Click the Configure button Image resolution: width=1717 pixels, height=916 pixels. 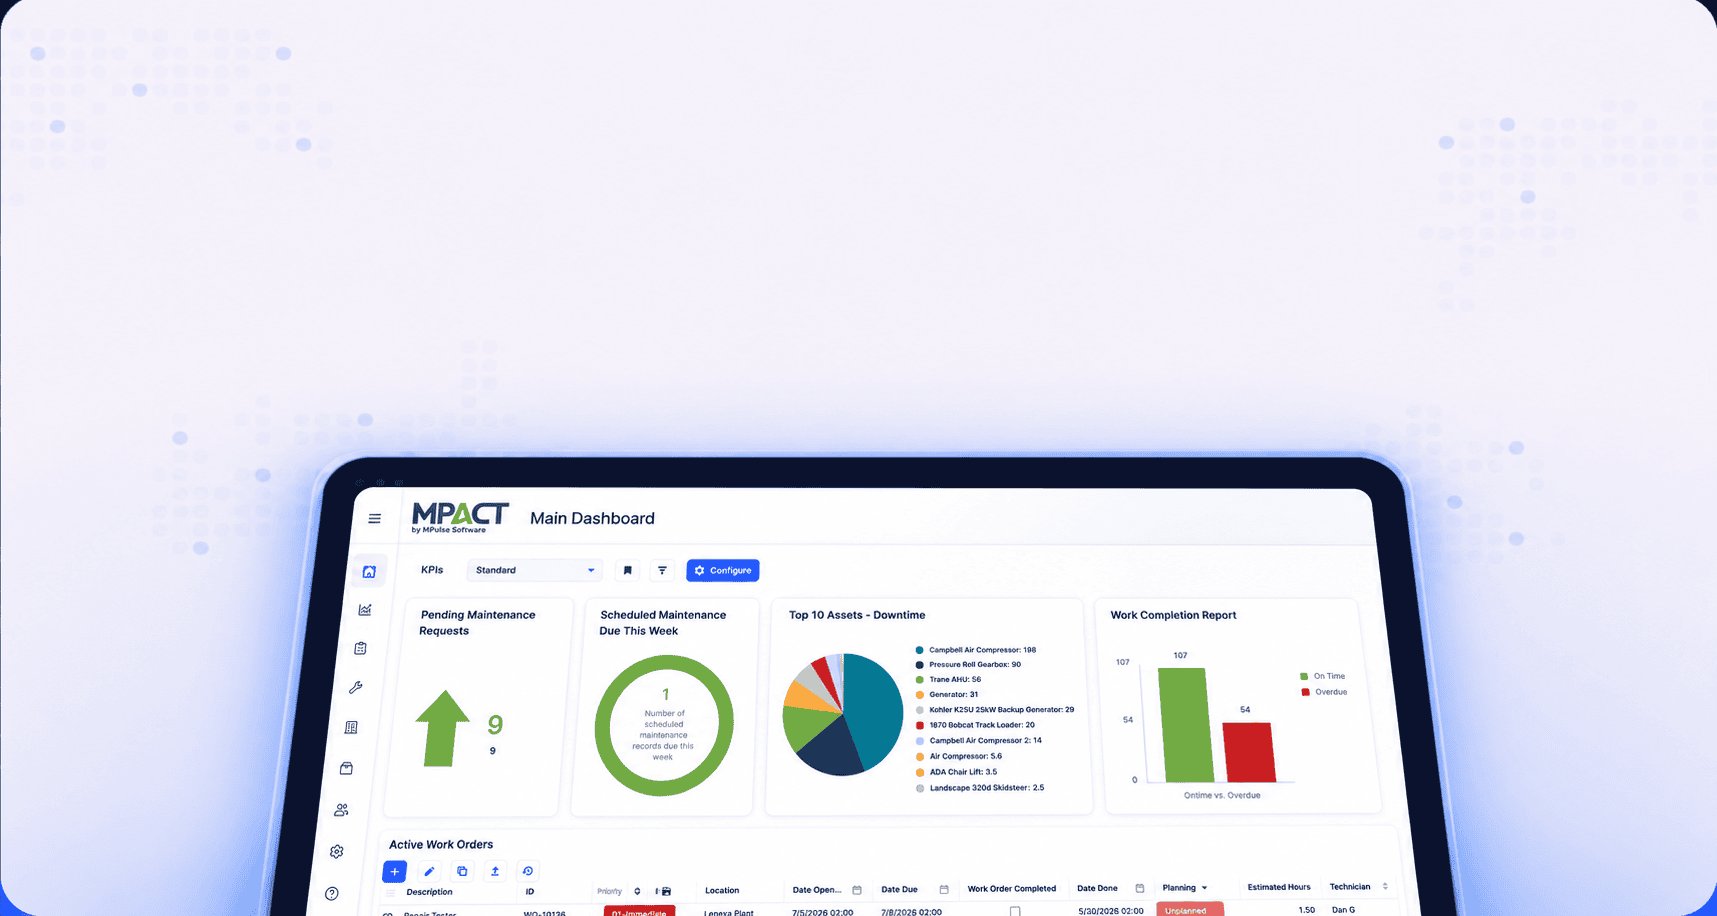click(723, 570)
